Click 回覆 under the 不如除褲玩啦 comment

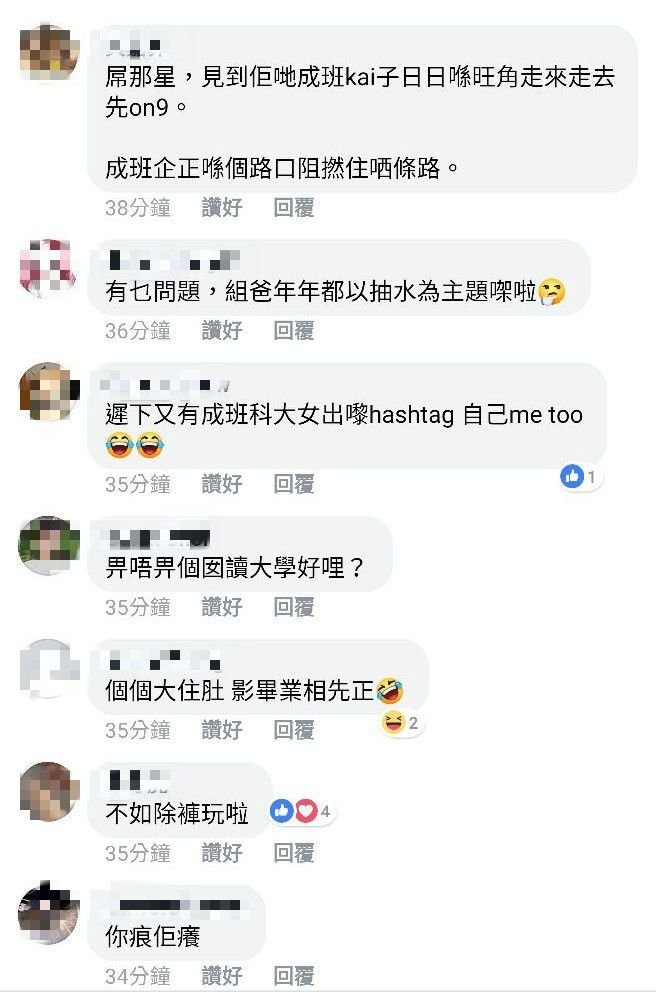[x=293, y=852]
